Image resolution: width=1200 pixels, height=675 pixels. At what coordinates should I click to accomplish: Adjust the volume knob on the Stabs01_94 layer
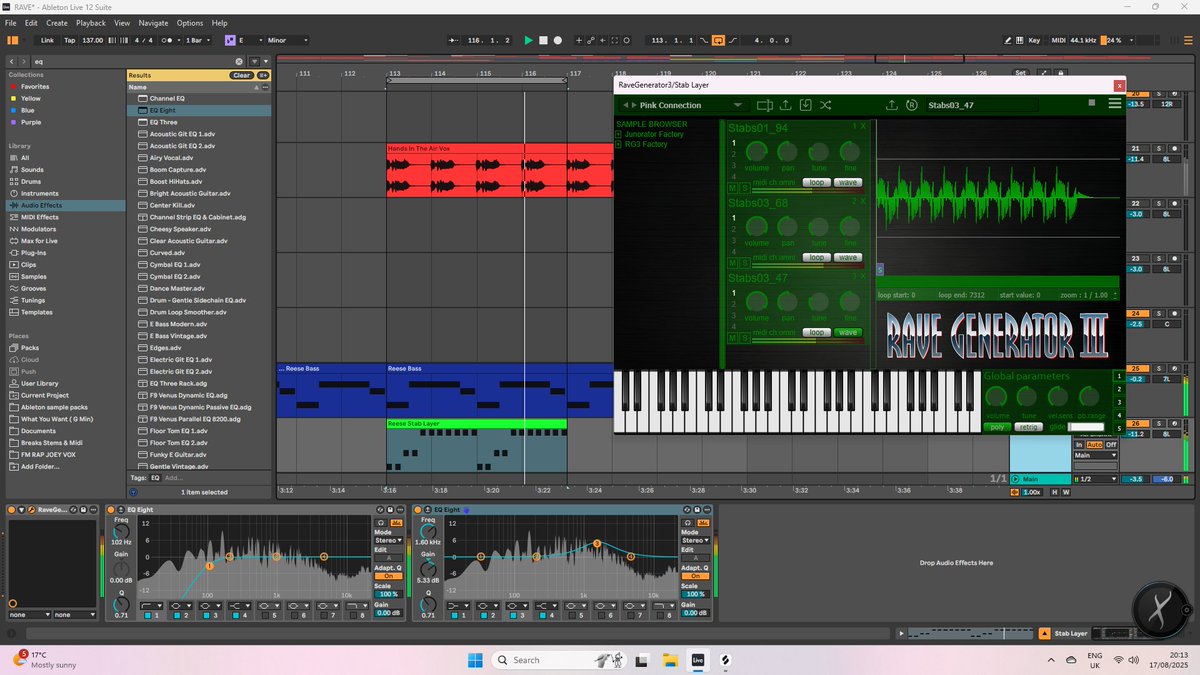pyautogui.click(x=757, y=151)
